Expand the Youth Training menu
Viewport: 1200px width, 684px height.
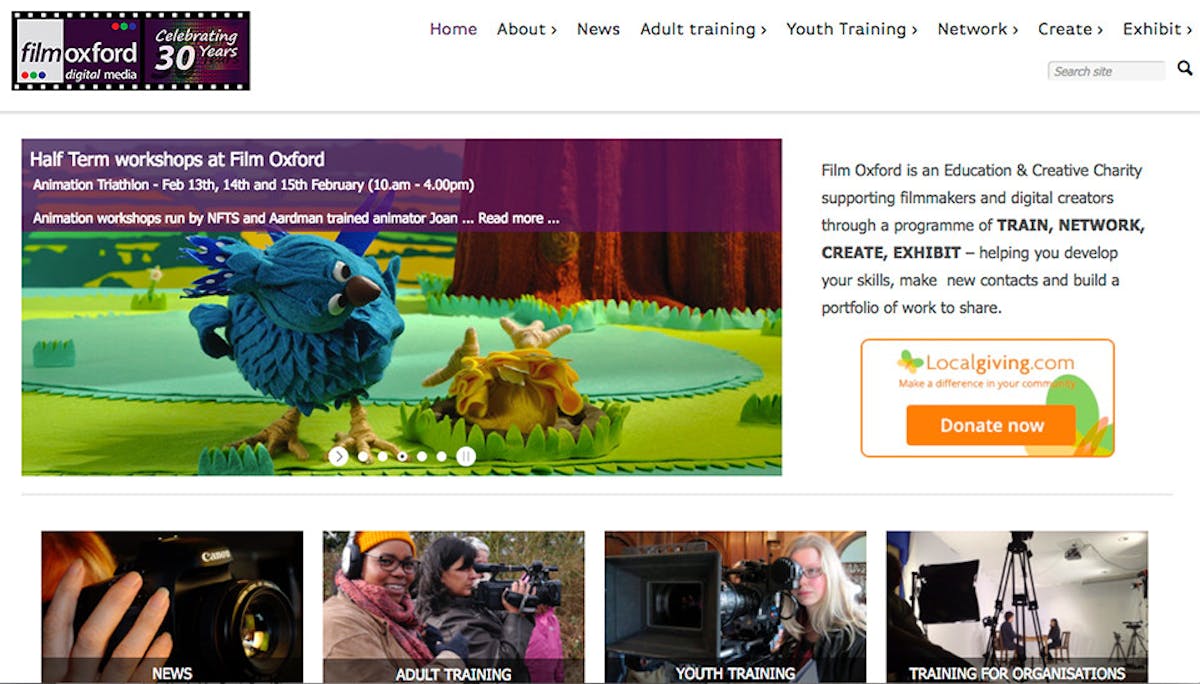coord(852,29)
